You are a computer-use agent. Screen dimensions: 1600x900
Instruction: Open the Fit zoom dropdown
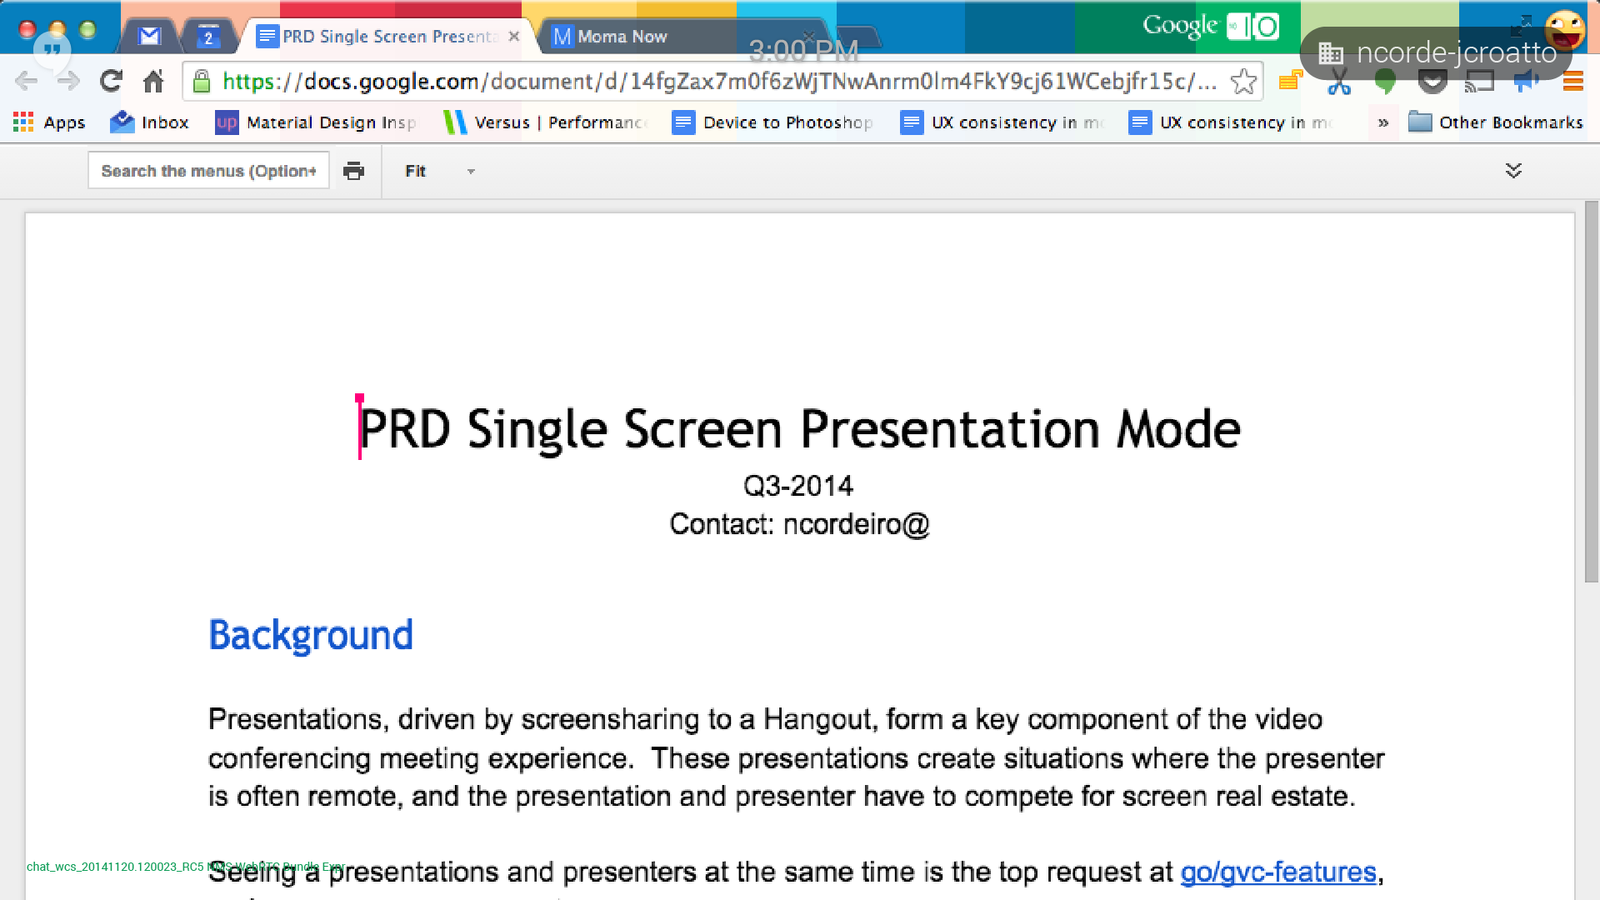pyautogui.click(x=439, y=171)
